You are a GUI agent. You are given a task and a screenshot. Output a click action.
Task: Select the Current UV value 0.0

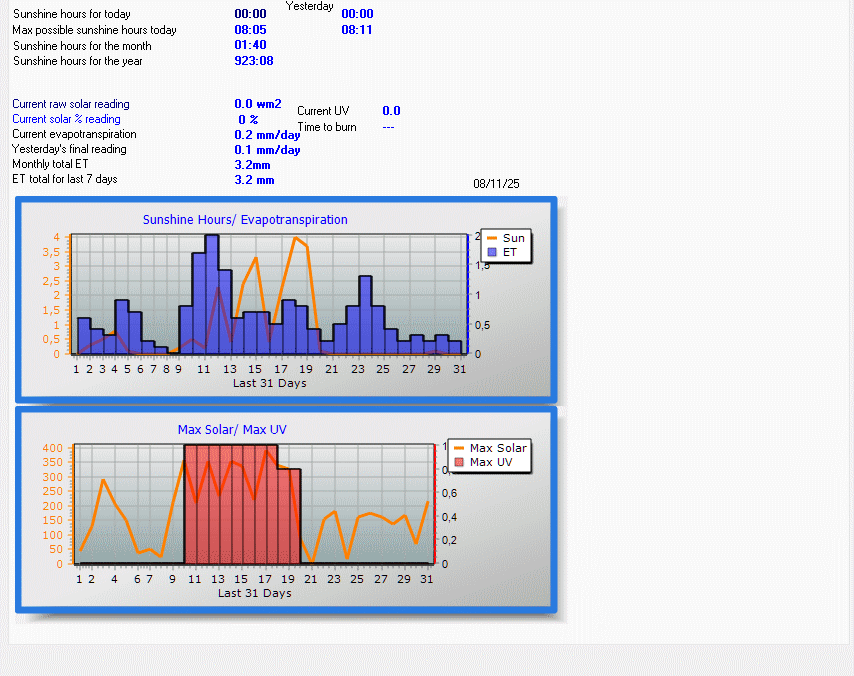tap(391, 111)
